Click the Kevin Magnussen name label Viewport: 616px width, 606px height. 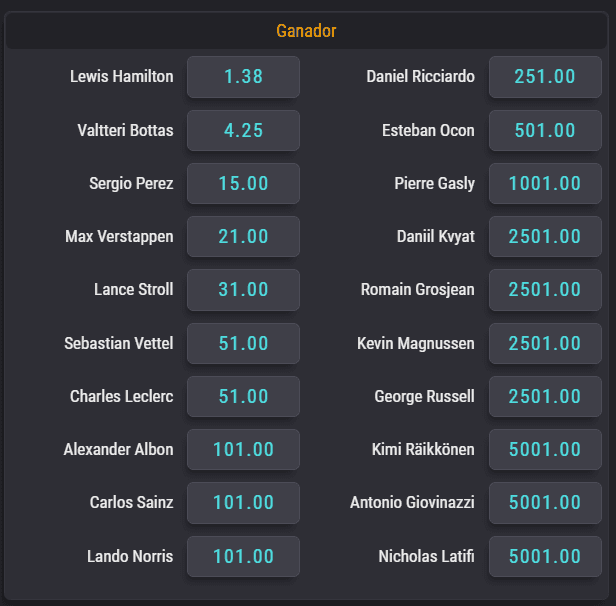(416, 344)
